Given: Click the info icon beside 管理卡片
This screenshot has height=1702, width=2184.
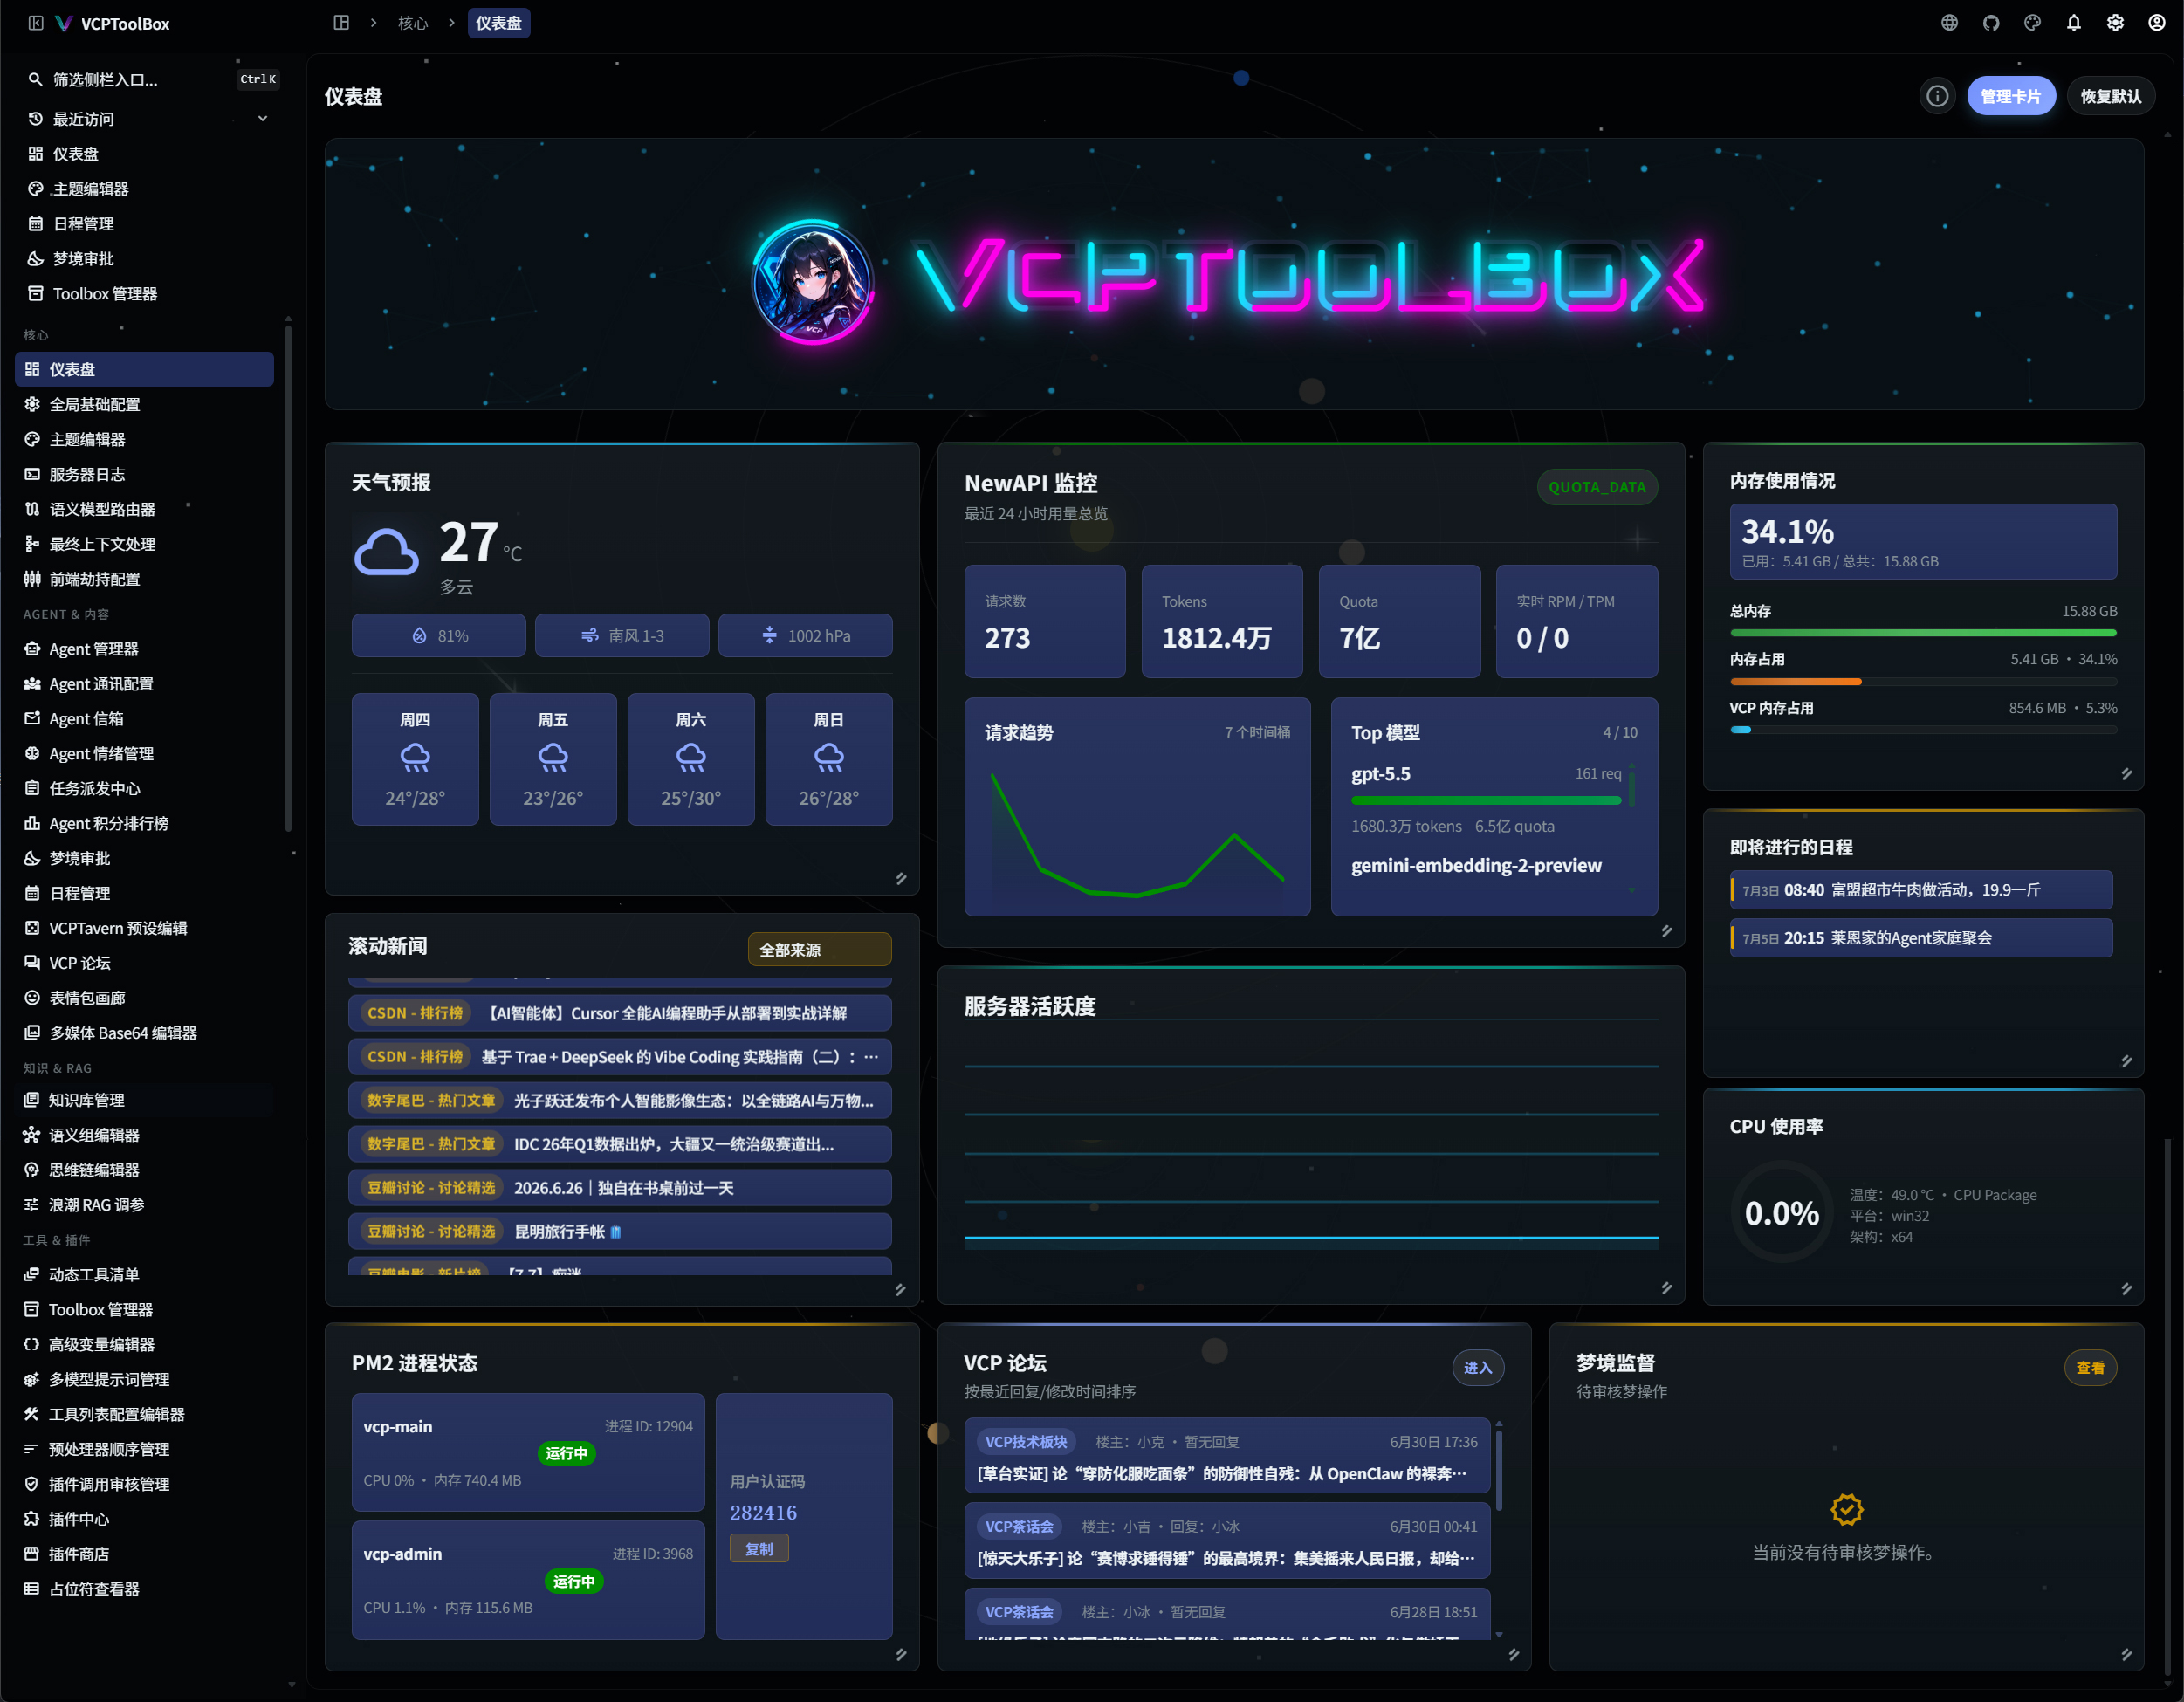Looking at the screenshot, I should coord(1937,96).
